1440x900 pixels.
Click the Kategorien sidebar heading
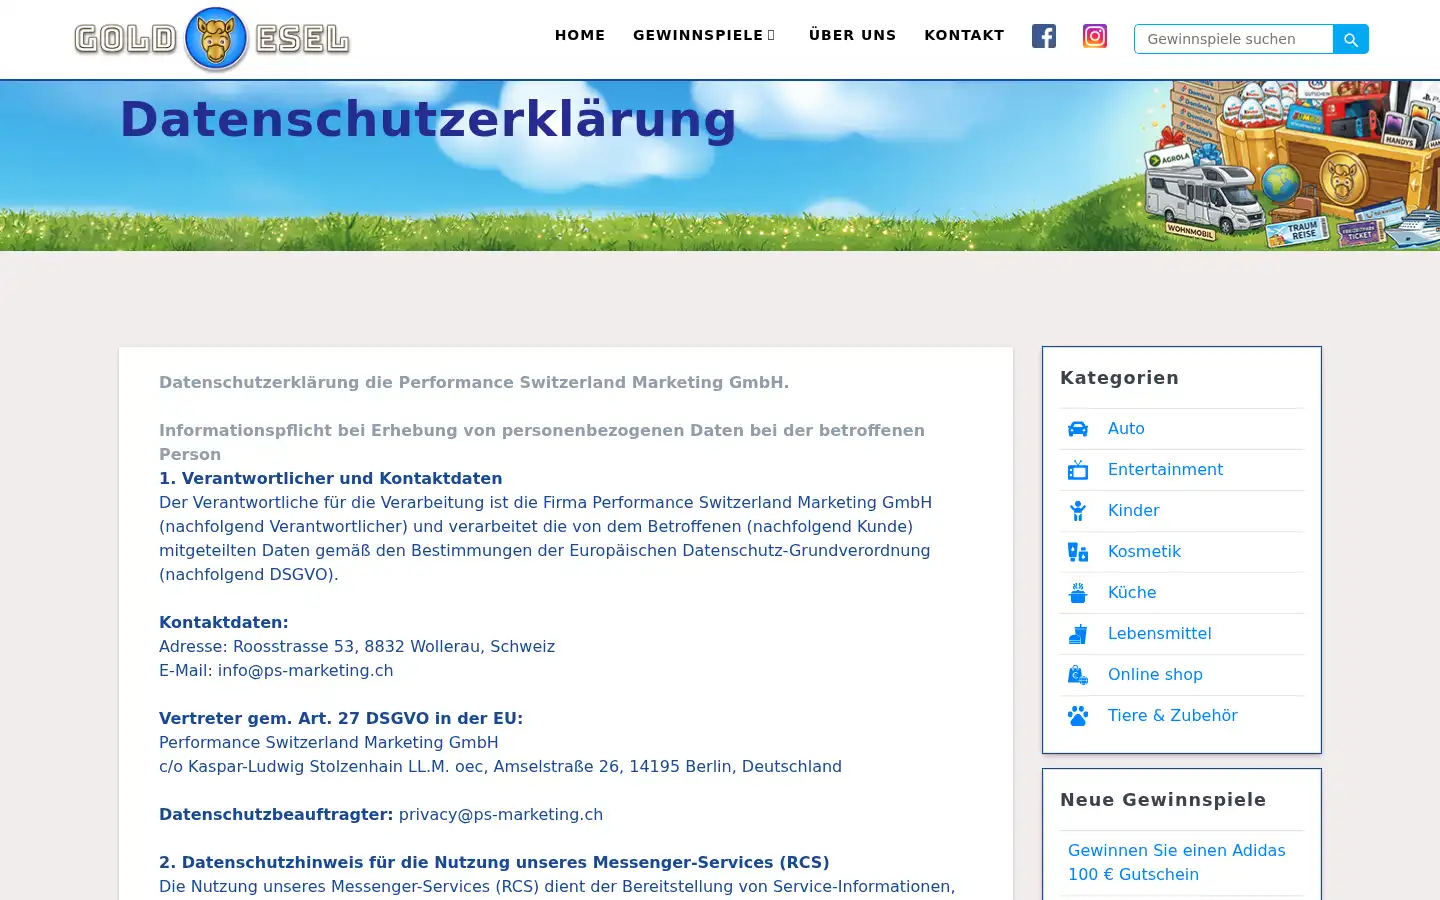coord(1119,378)
